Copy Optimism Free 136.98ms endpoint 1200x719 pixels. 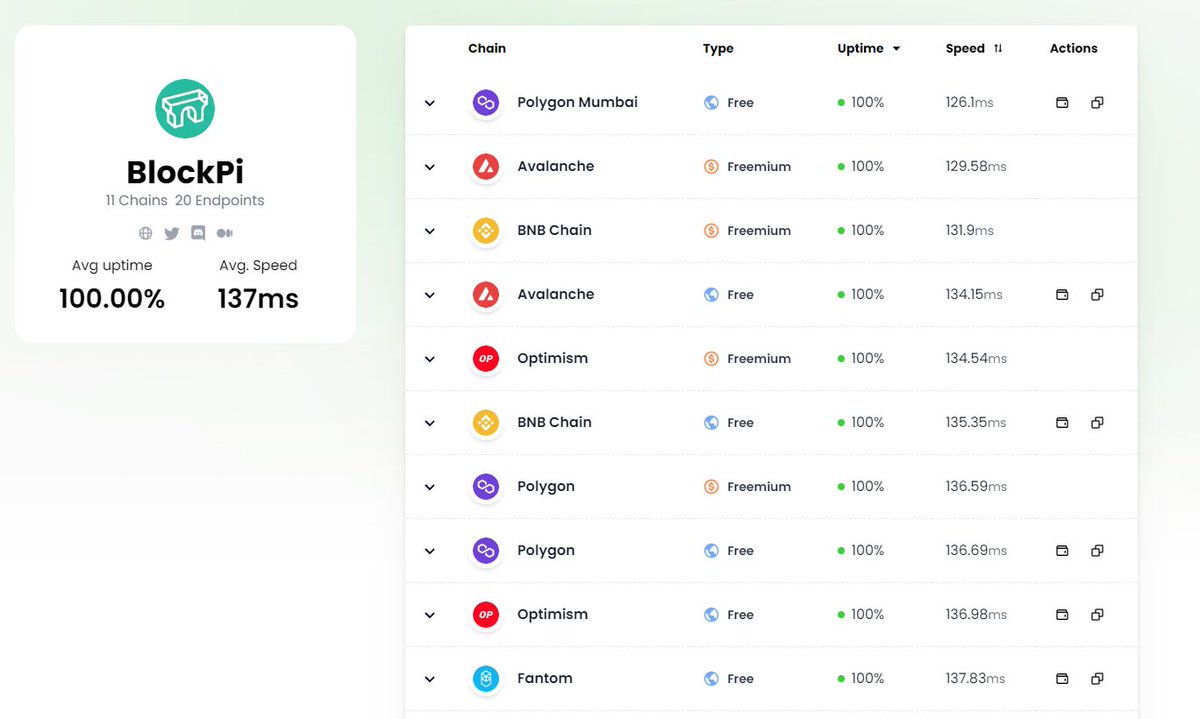[1097, 614]
